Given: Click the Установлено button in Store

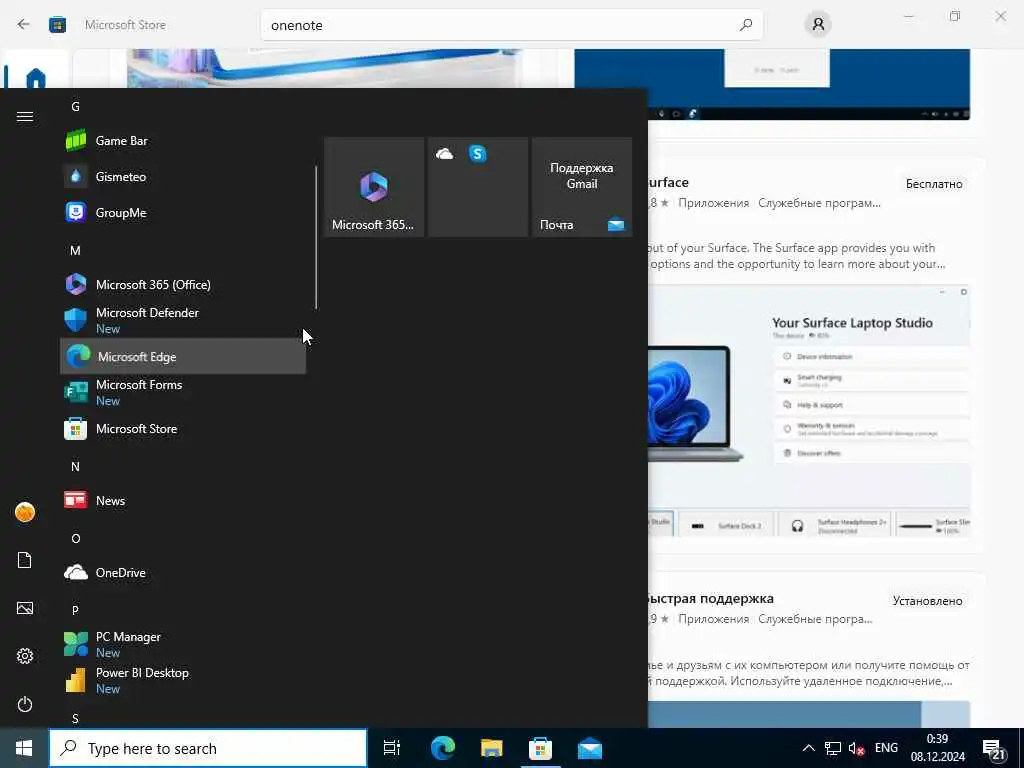Looking at the screenshot, I should (x=927, y=600).
